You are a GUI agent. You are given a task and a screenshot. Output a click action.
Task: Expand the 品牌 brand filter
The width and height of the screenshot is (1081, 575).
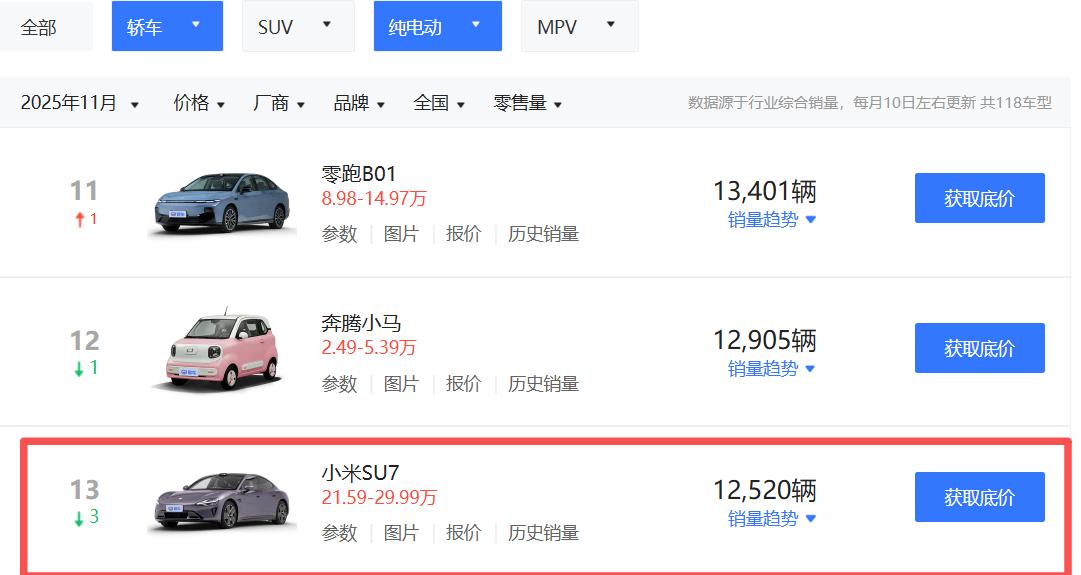point(358,103)
